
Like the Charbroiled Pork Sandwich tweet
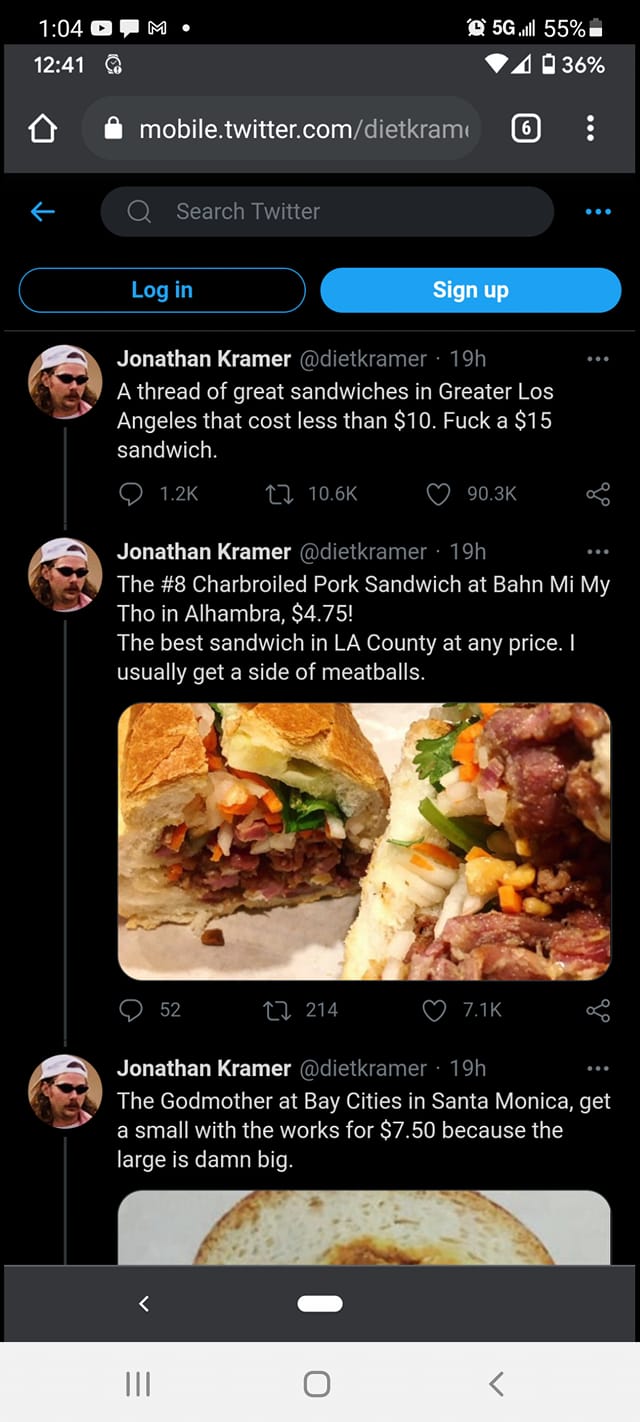(435, 1010)
